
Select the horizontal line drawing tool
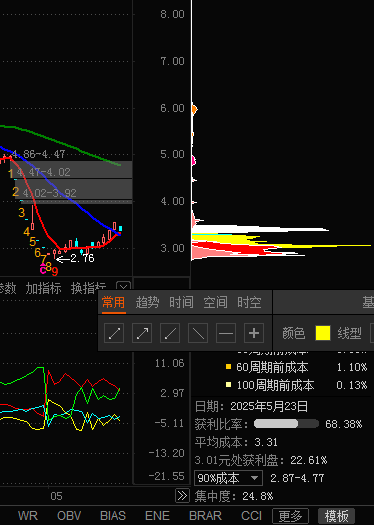point(226,333)
